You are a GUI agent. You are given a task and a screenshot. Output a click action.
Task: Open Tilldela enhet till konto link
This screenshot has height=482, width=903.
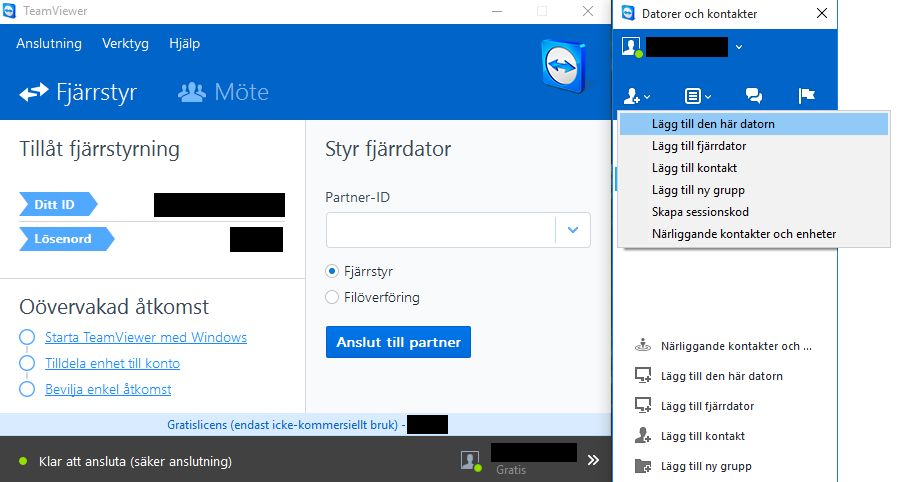[112, 363]
